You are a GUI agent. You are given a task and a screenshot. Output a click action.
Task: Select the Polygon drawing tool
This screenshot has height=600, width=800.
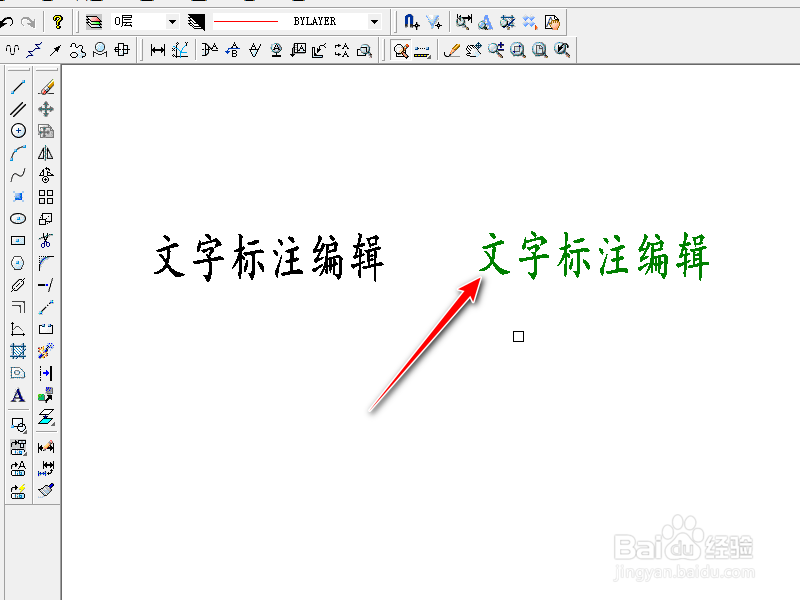[18, 263]
